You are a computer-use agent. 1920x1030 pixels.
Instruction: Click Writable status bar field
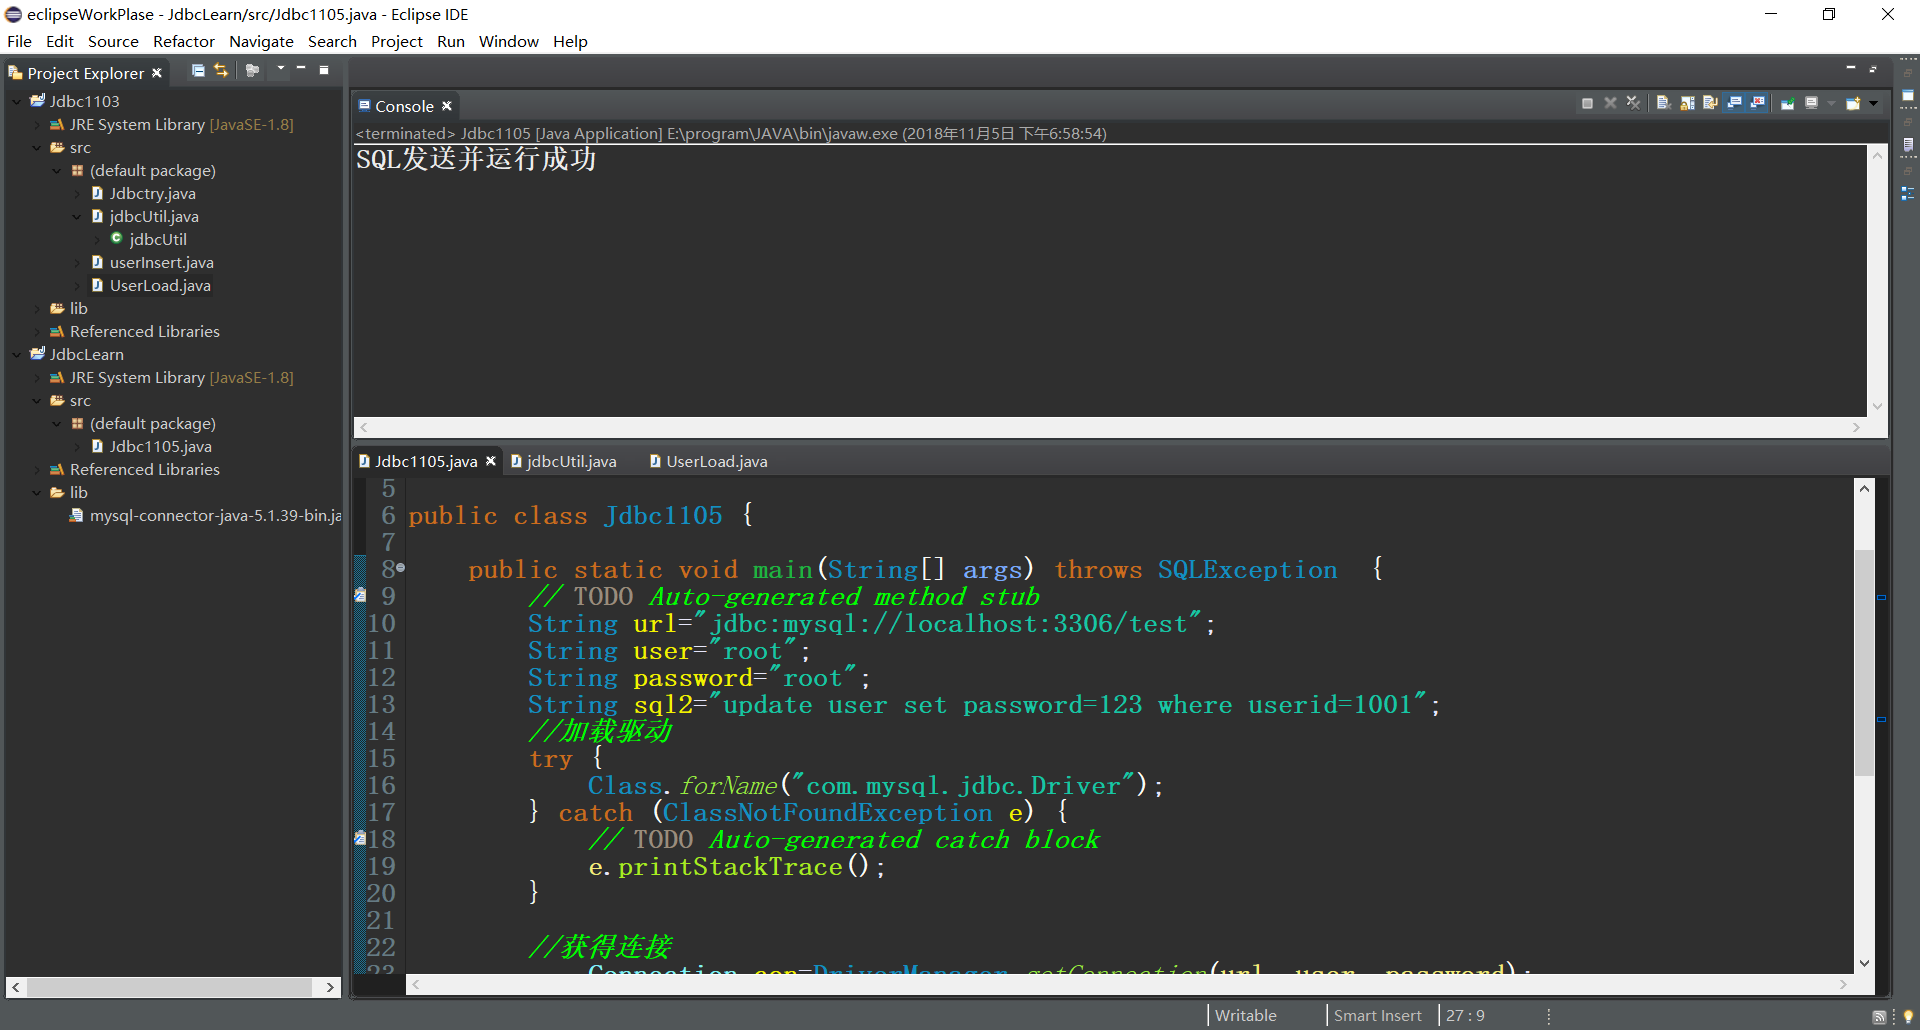[1245, 1015]
